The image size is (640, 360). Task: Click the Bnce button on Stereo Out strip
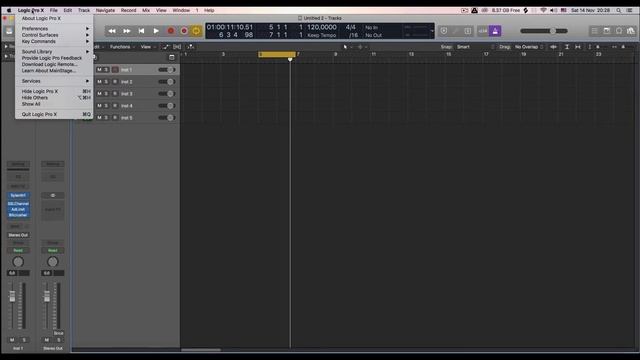click(x=58, y=333)
